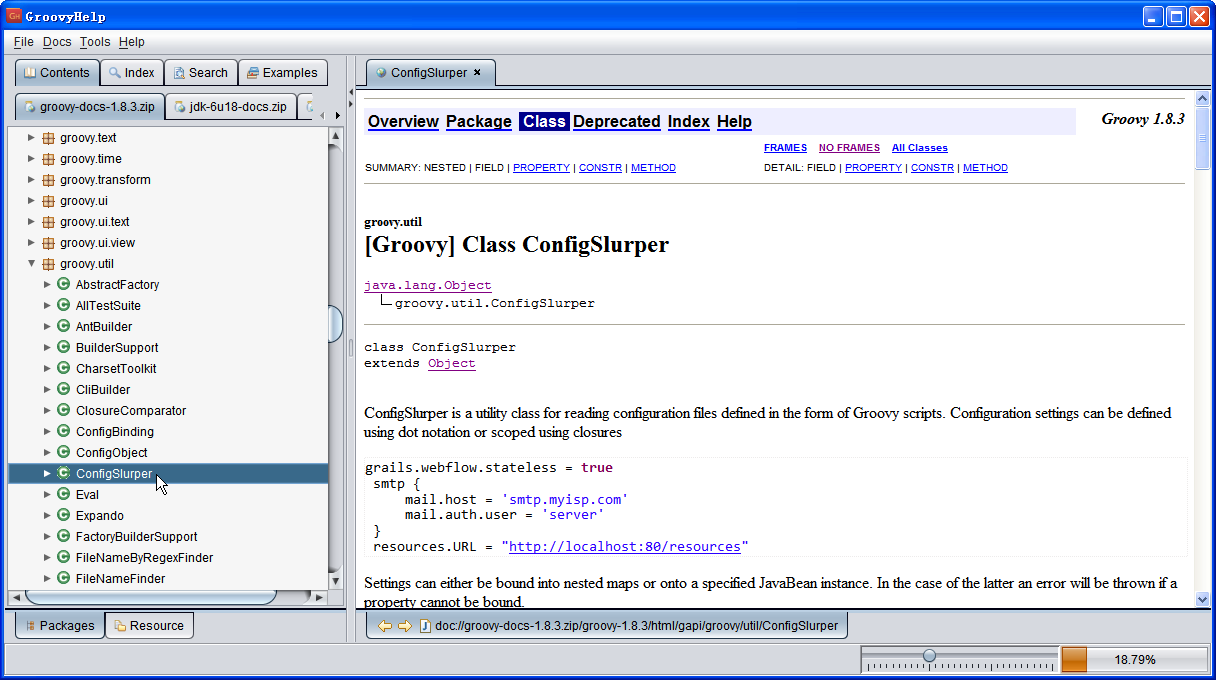The height and width of the screenshot is (680, 1216).
Task: Click the document pane scroll-down arrow
Action: pyautogui.click(x=1202, y=599)
